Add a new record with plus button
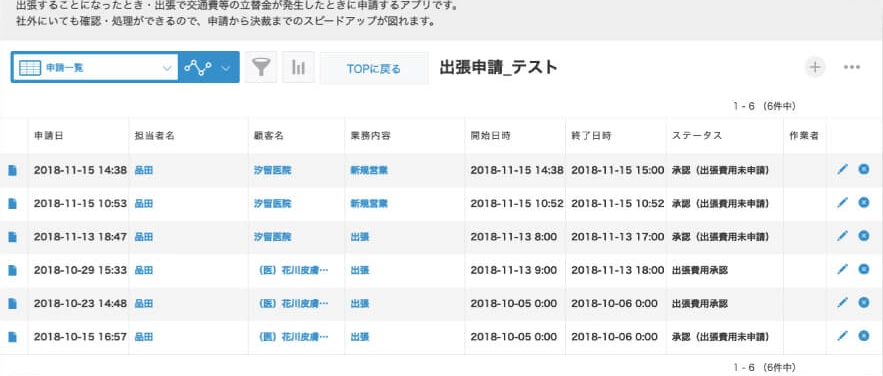The height and width of the screenshot is (376, 883). (x=814, y=67)
